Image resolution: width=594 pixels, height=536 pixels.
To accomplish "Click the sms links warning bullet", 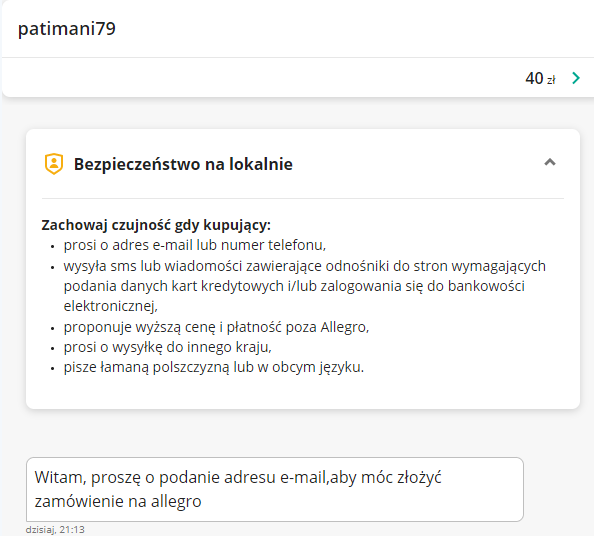I will 305,286.
